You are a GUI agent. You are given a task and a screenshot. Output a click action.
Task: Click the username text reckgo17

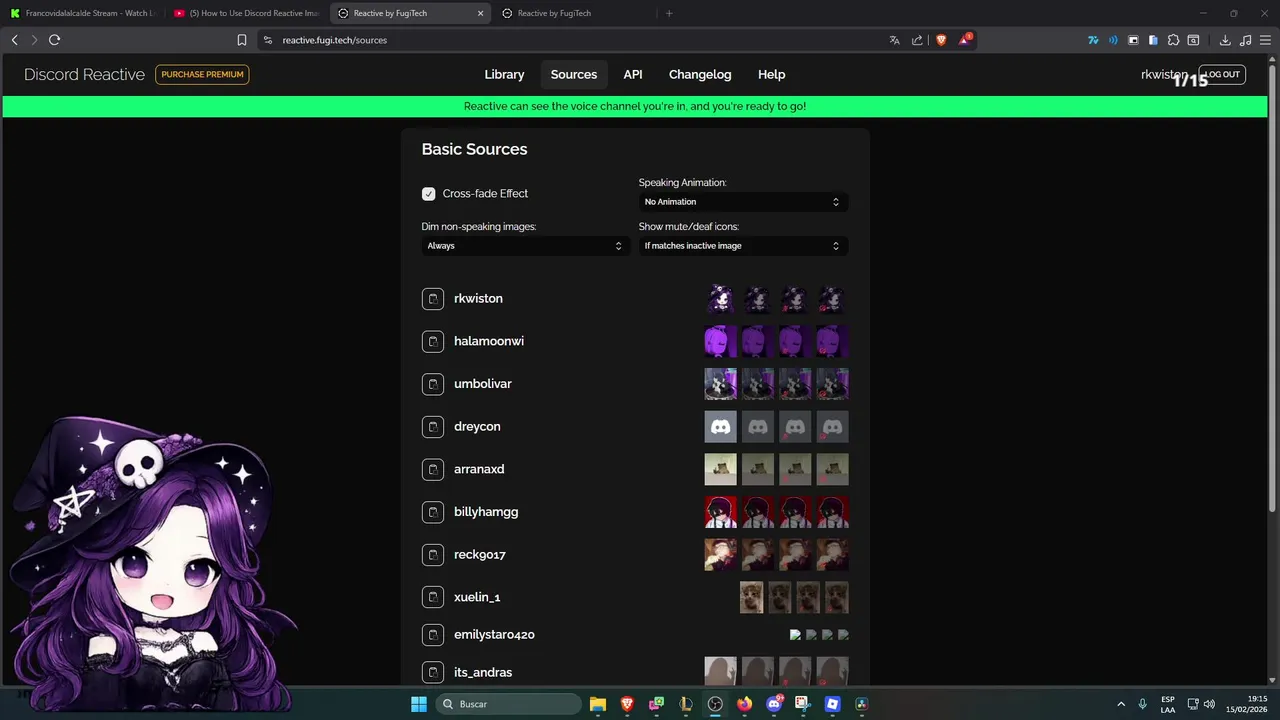click(x=480, y=555)
